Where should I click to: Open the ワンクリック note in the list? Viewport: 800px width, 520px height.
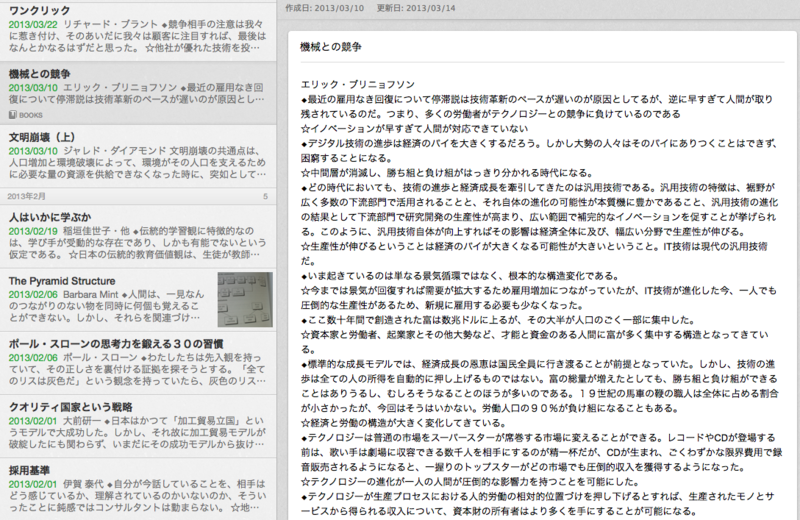coord(138,31)
